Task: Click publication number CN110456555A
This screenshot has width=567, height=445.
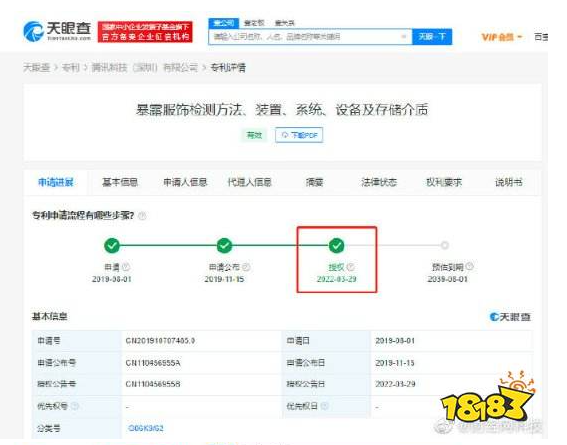Action: pyautogui.click(x=153, y=363)
